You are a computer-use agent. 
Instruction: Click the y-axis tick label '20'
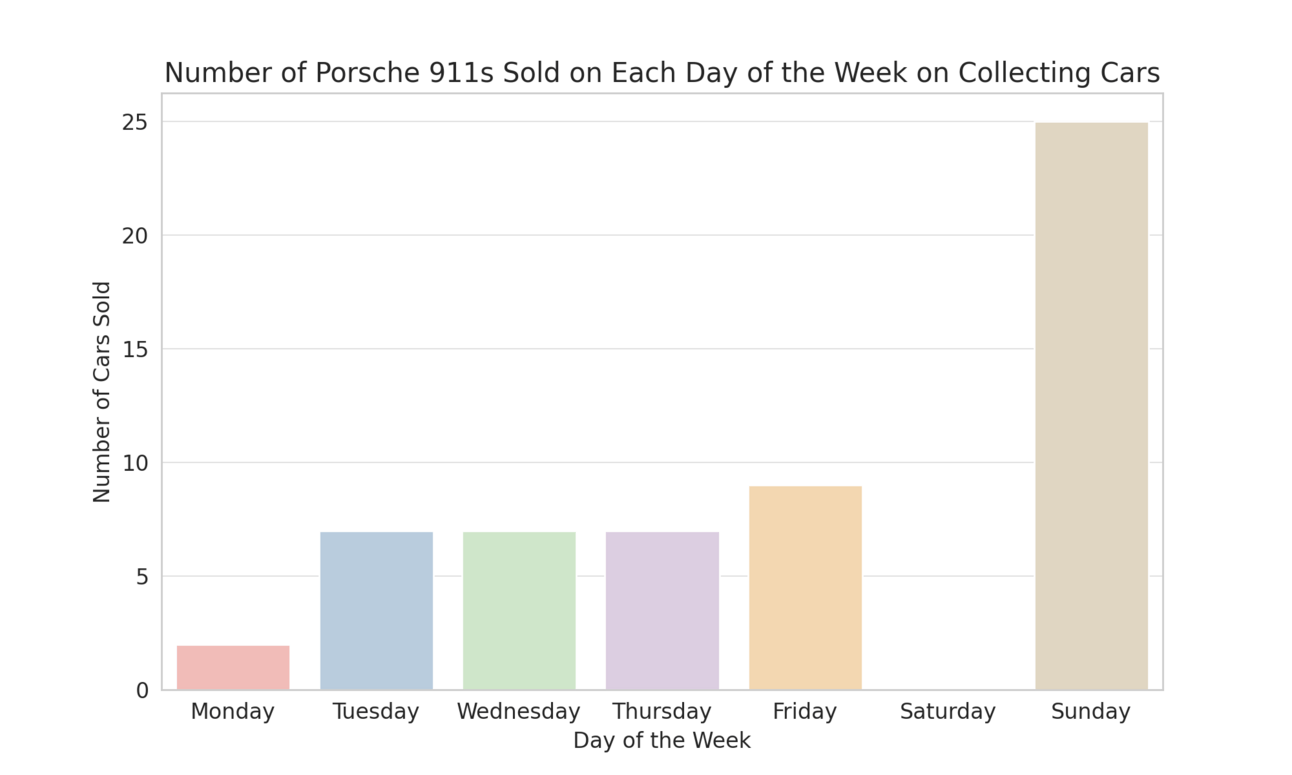pyautogui.click(x=135, y=236)
